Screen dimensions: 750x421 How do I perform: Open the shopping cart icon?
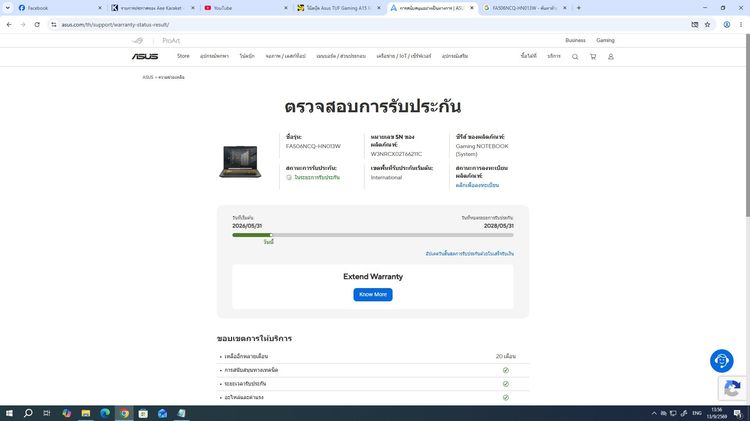[593, 56]
